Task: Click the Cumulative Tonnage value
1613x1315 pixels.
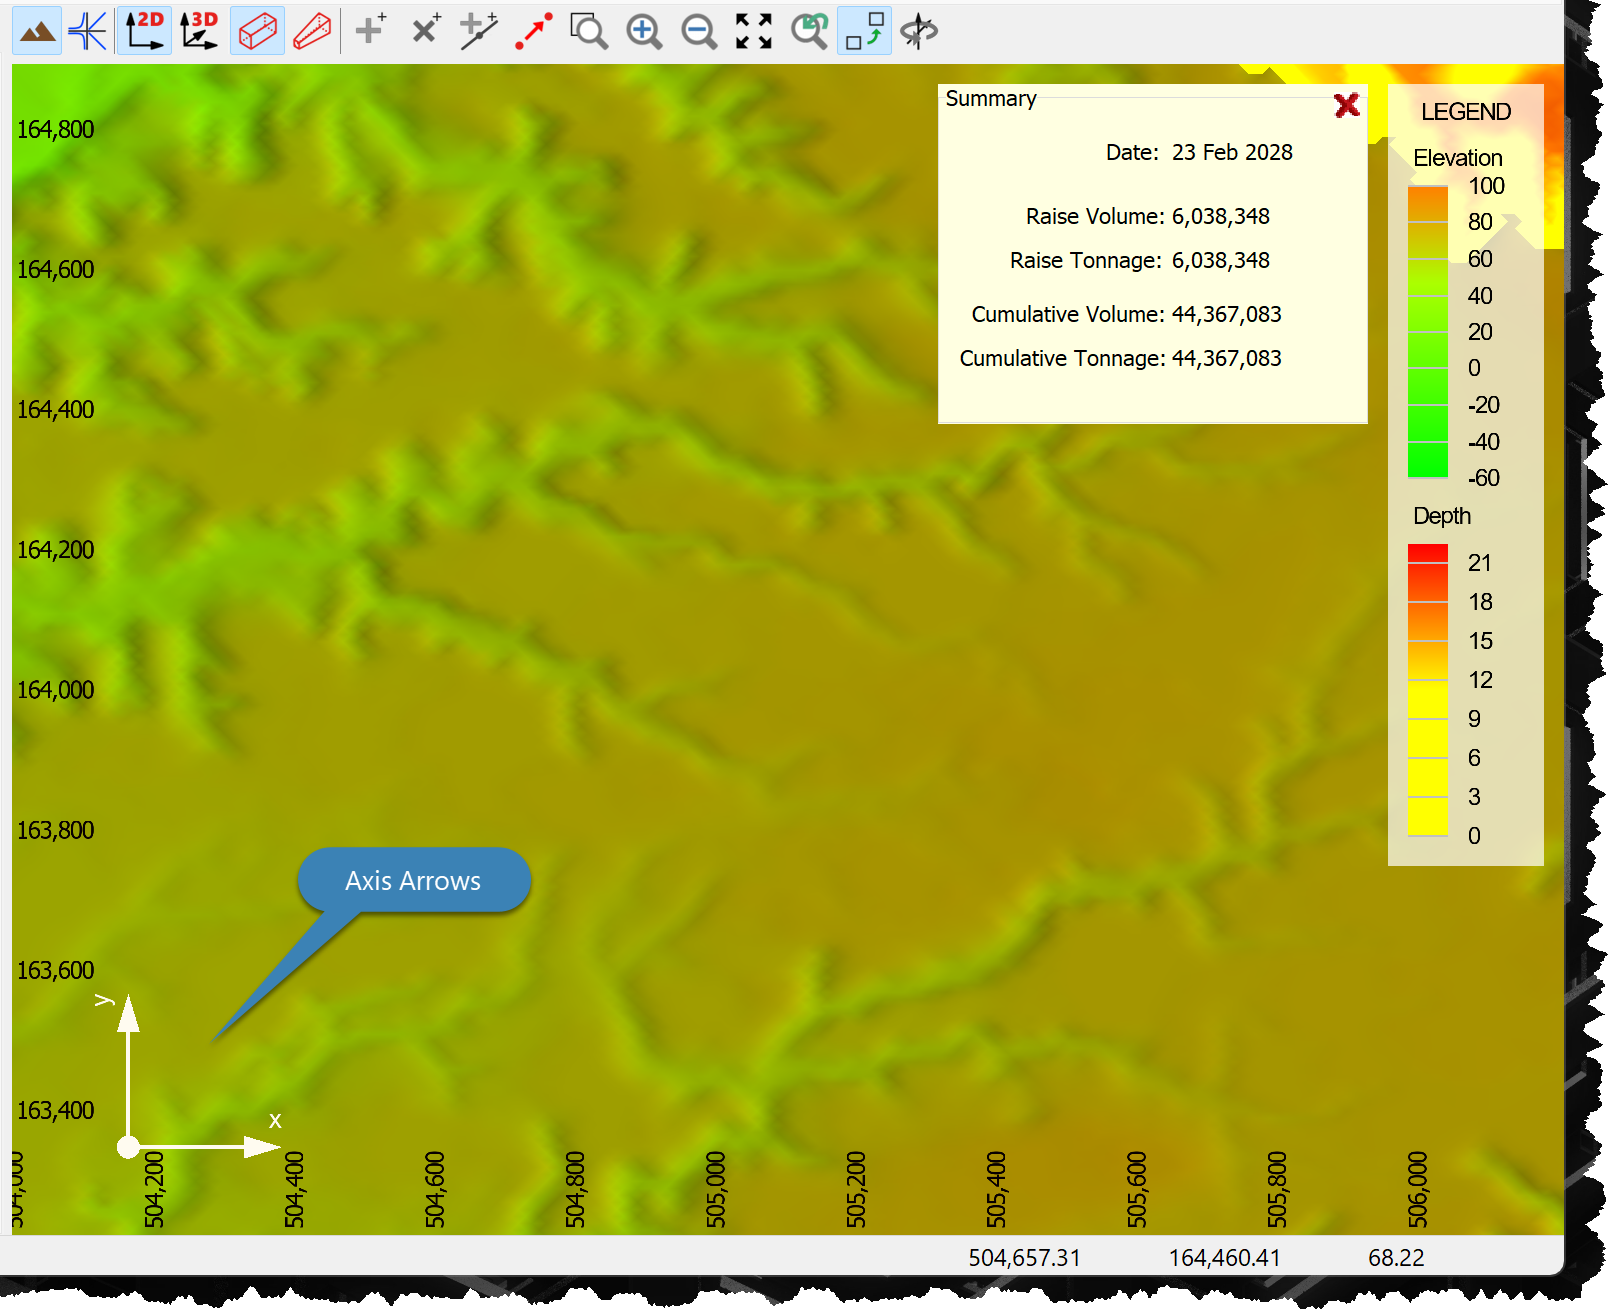Action: (x=1227, y=358)
